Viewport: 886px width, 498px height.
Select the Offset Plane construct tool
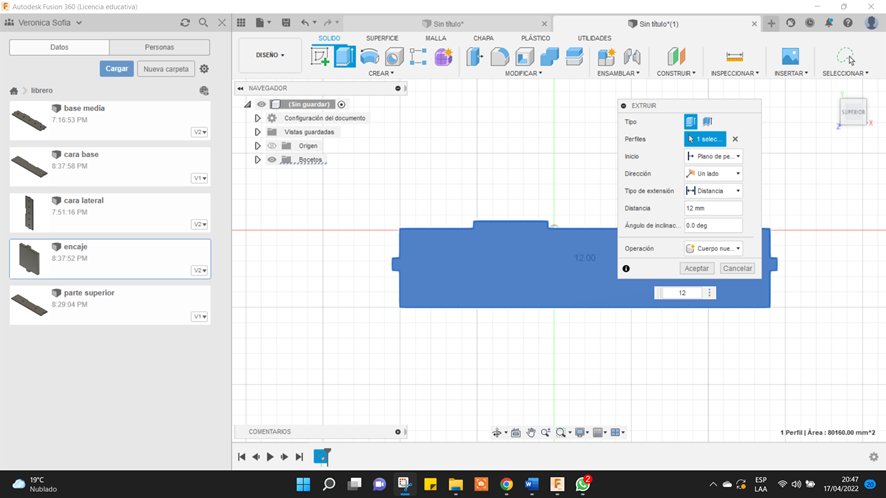[x=676, y=57]
